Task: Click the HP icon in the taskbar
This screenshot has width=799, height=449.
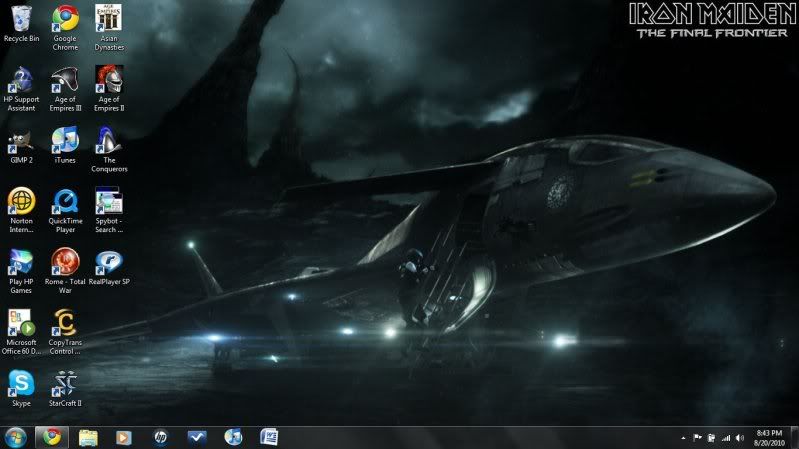Action: pos(160,437)
